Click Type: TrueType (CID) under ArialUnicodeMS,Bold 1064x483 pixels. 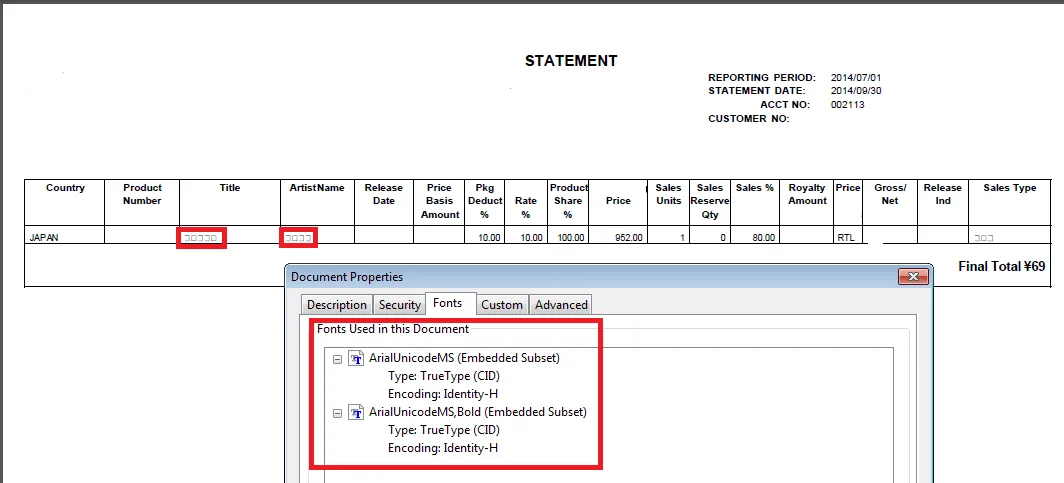(x=444, y=429)
